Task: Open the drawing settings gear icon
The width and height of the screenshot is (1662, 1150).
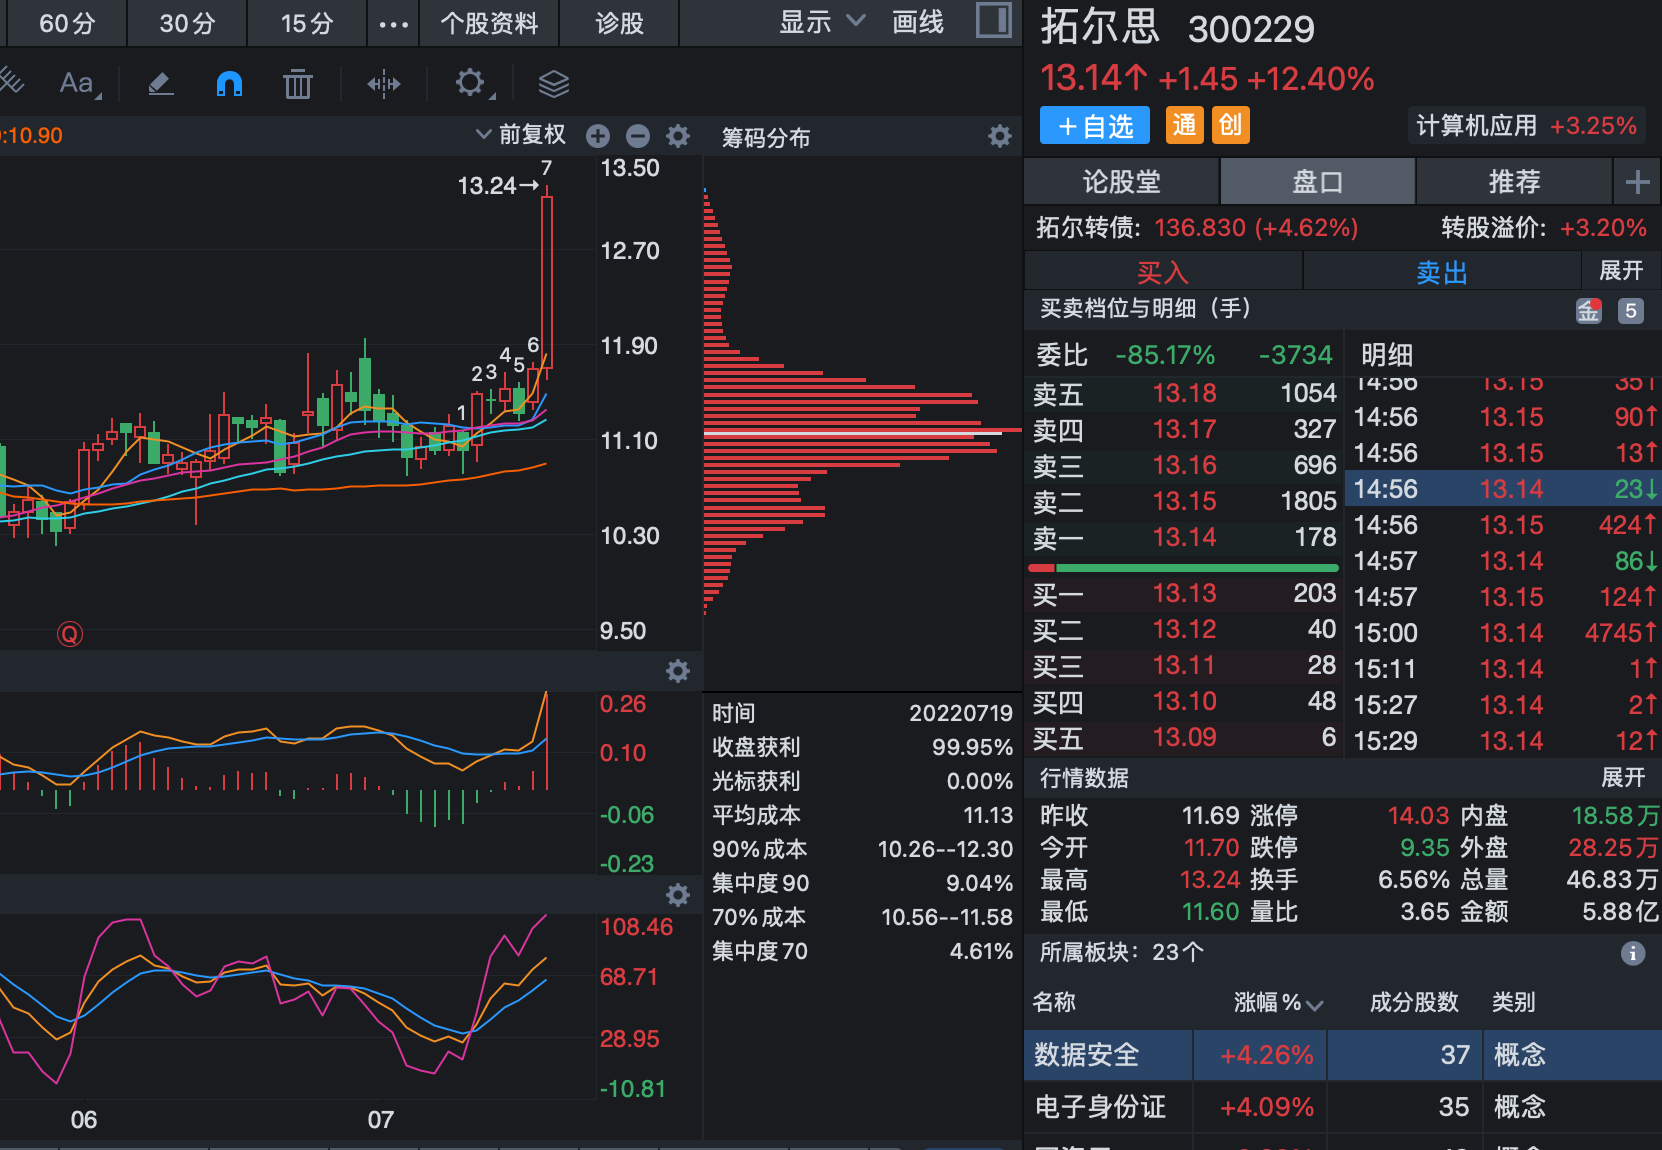Action: [469, 83]
